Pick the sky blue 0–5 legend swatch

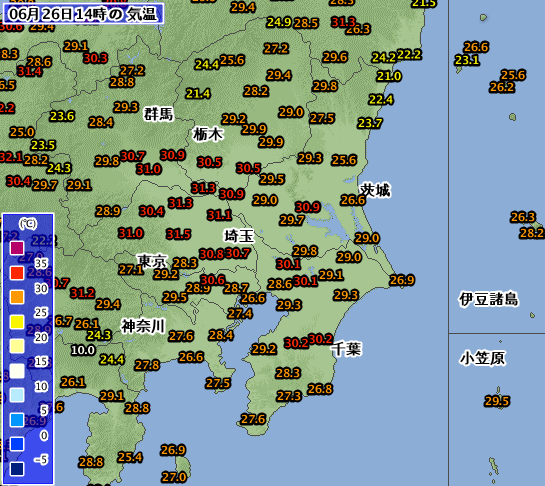(17, 420)
